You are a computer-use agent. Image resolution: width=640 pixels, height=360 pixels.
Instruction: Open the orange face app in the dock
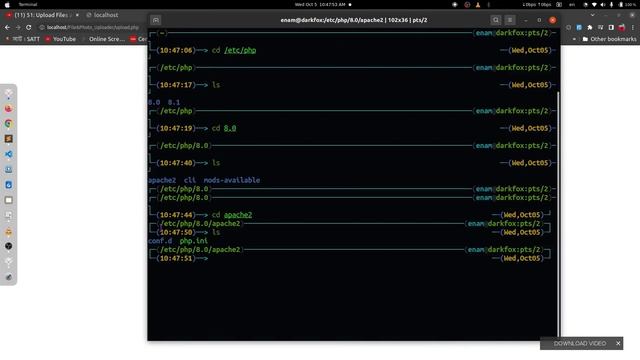9,231
